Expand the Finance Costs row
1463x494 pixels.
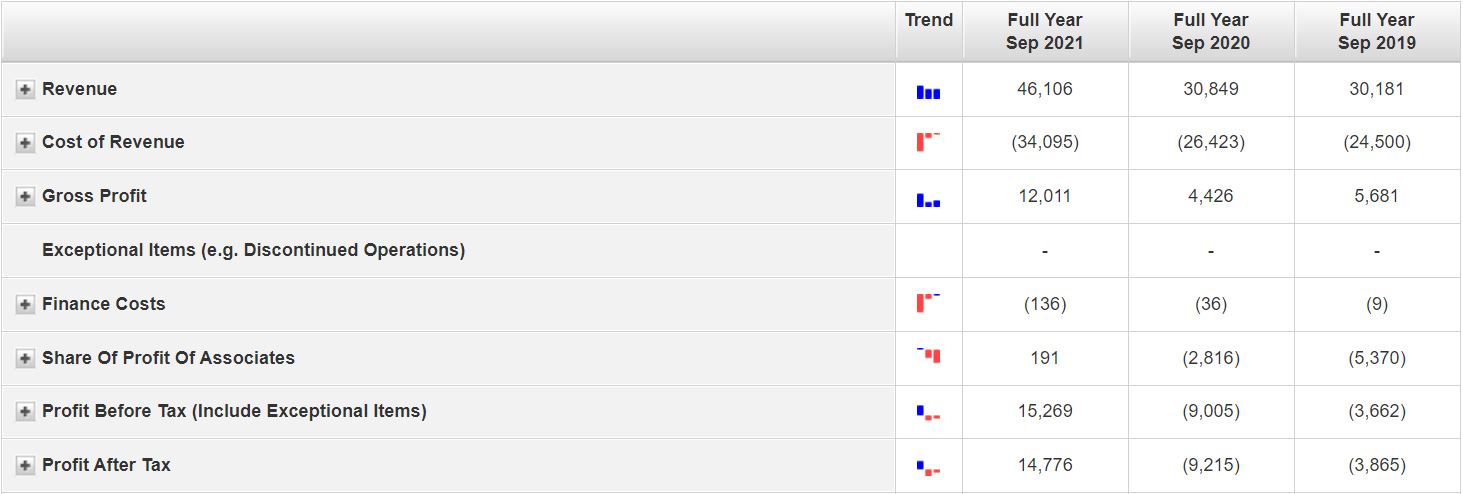(x=25, y=305)
